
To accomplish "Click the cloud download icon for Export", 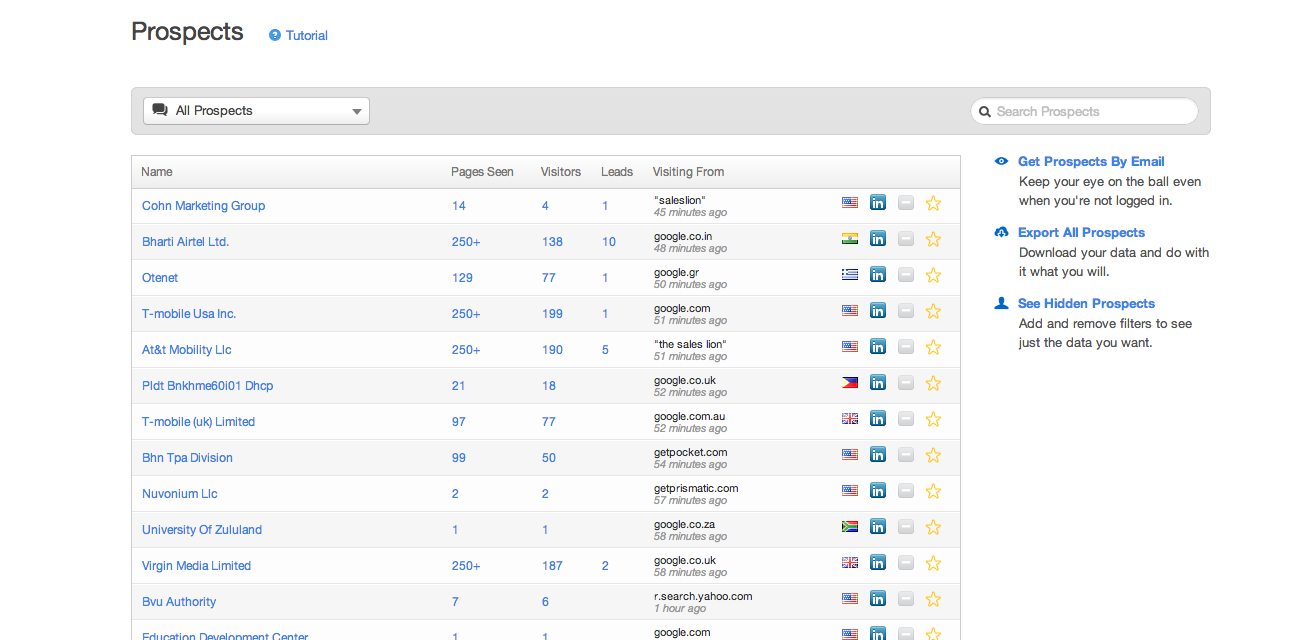I will 1001,232.
